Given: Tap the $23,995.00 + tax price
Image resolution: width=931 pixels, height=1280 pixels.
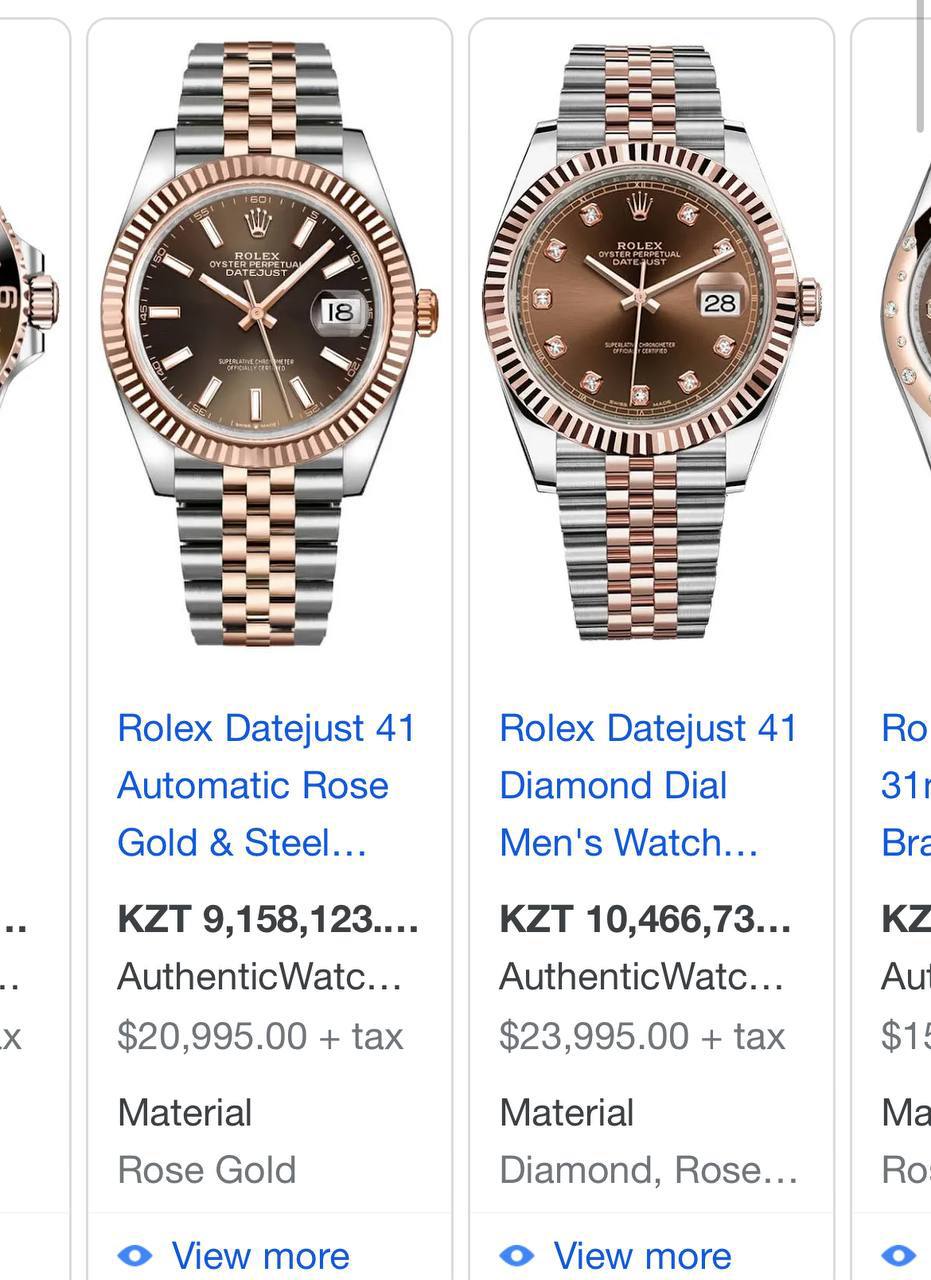Looking at the screenshot, I should pos(642,1036).
